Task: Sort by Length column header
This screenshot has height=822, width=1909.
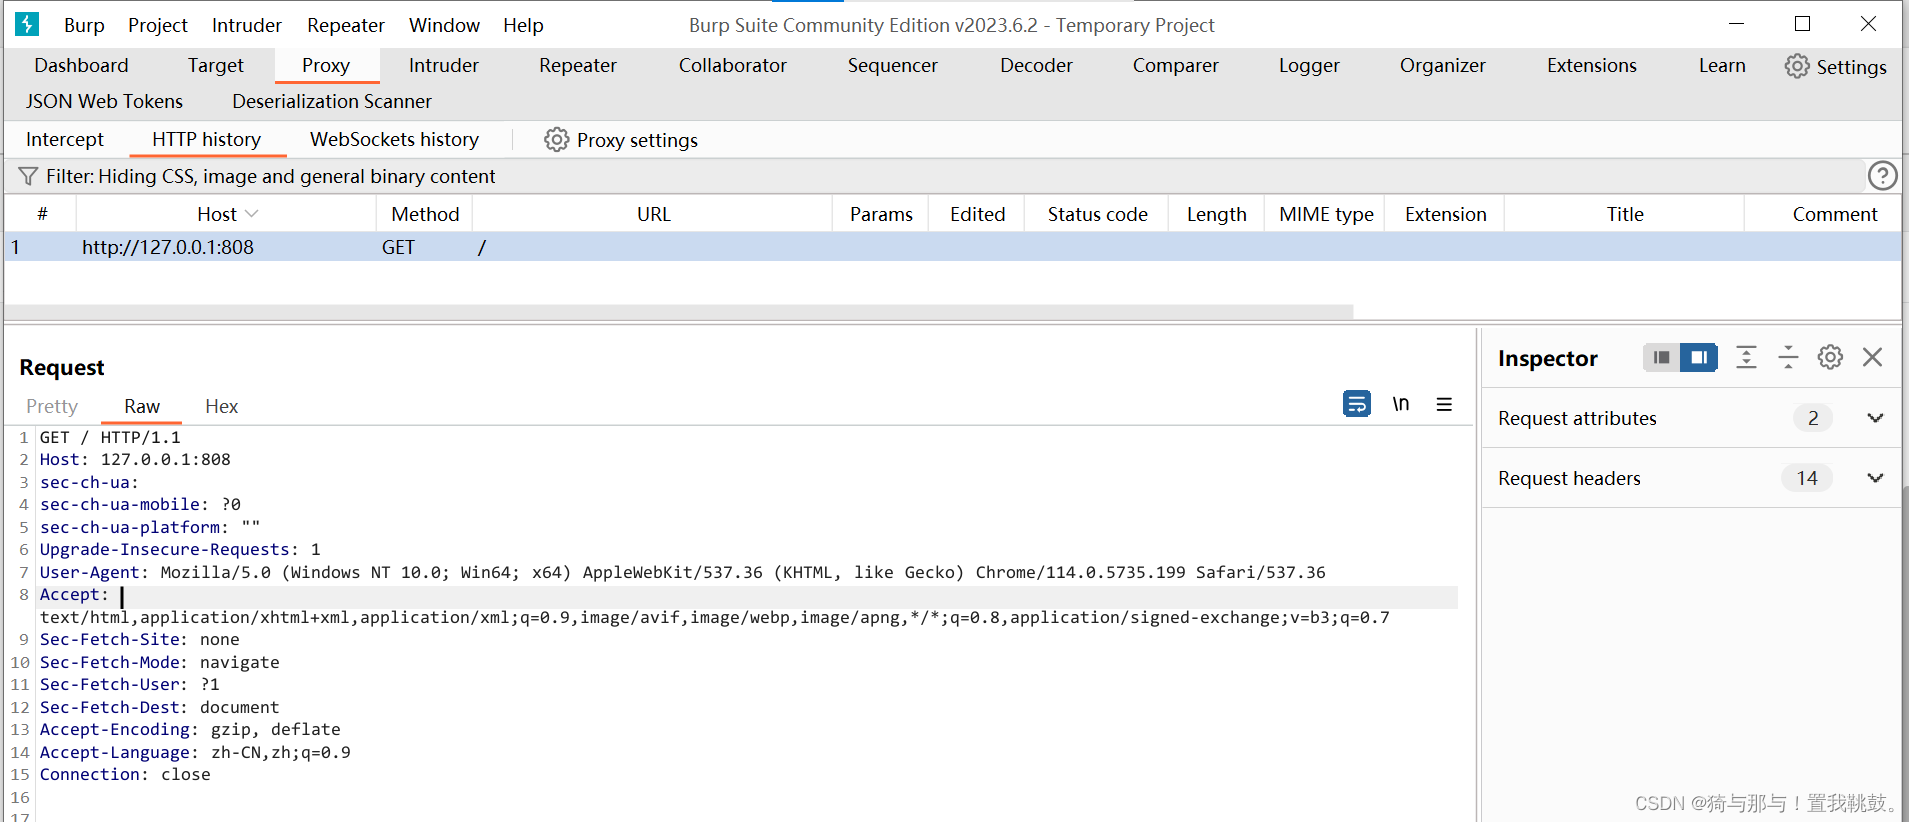Action: coord(1217,214)
